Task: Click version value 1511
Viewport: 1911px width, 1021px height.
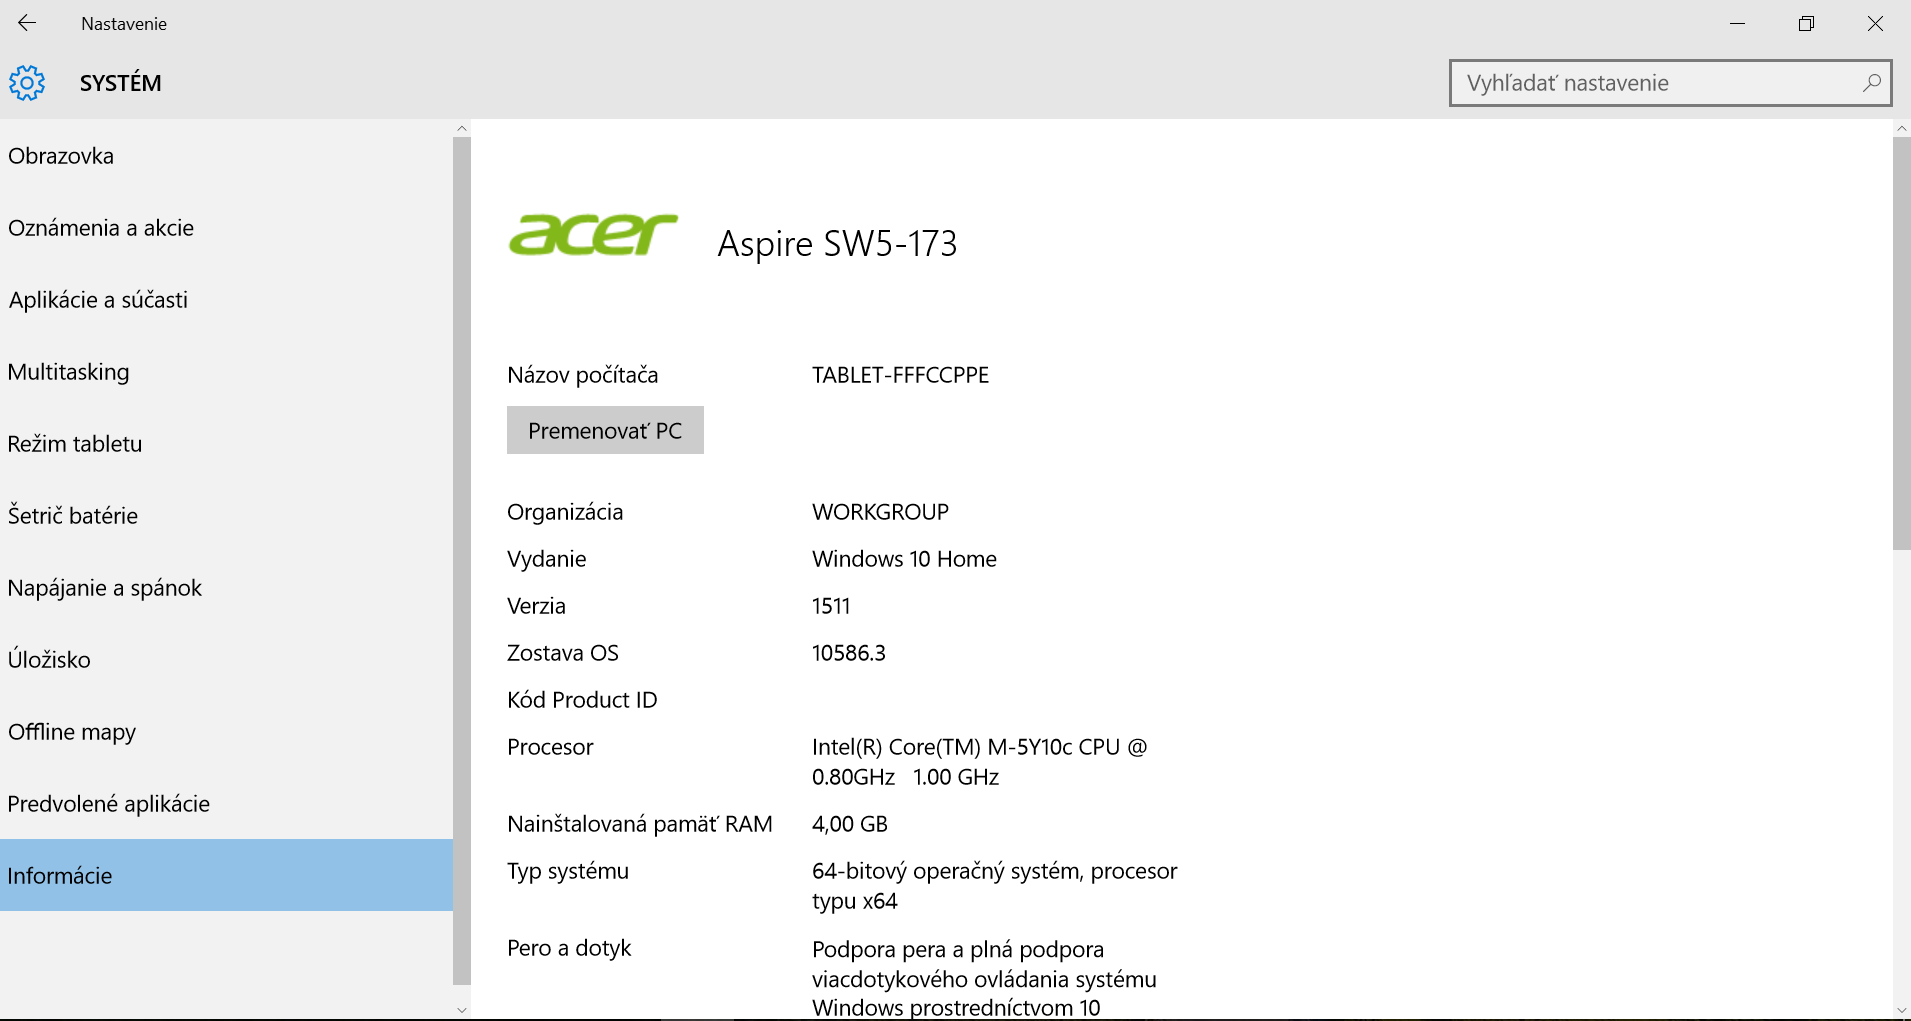Action: [831, 606]
